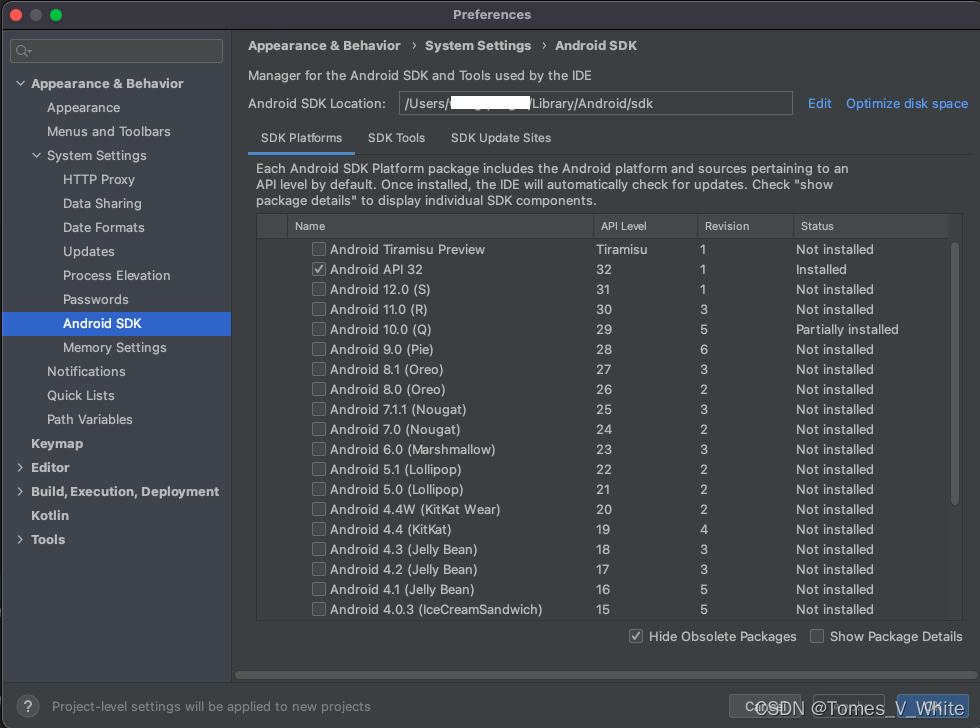Image resolution: width=980 pixels, height=728 pixels.
Task: Select HTTP Proxy in sidebar
Action: [99, 179]
